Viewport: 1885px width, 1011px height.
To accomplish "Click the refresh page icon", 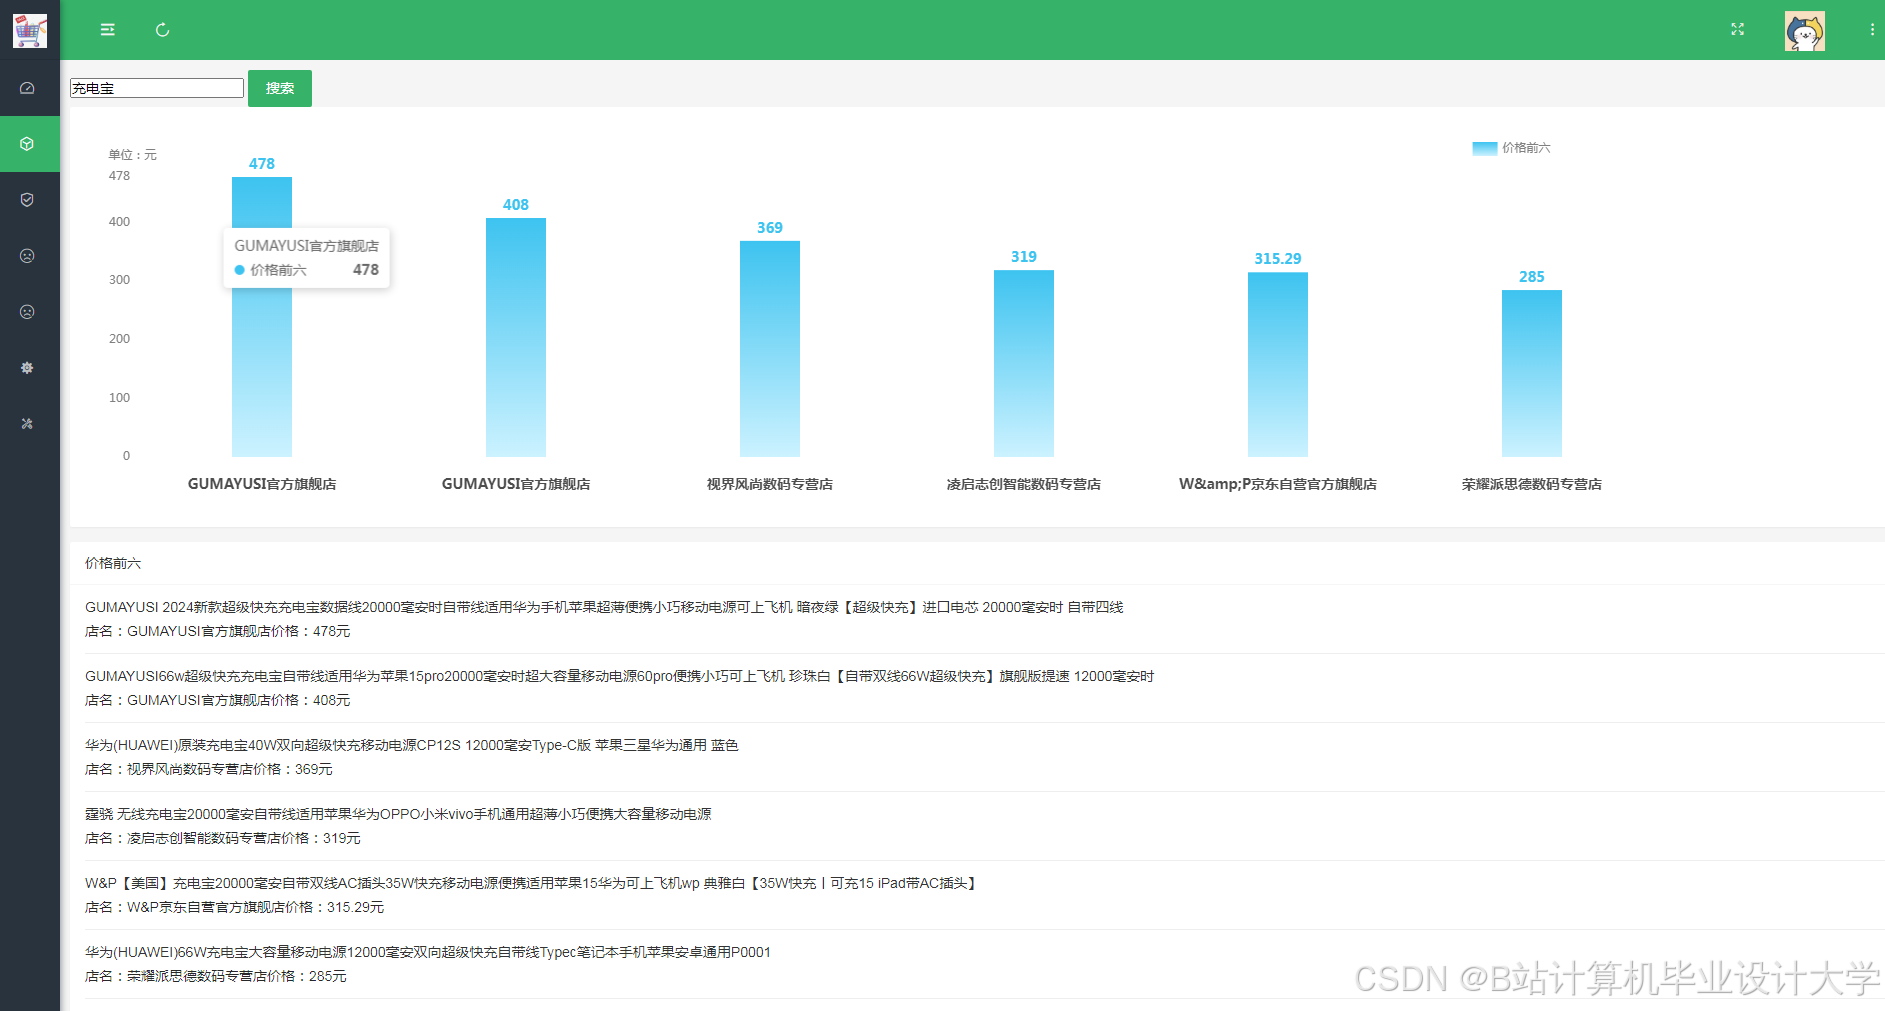I will pos(162,30).
